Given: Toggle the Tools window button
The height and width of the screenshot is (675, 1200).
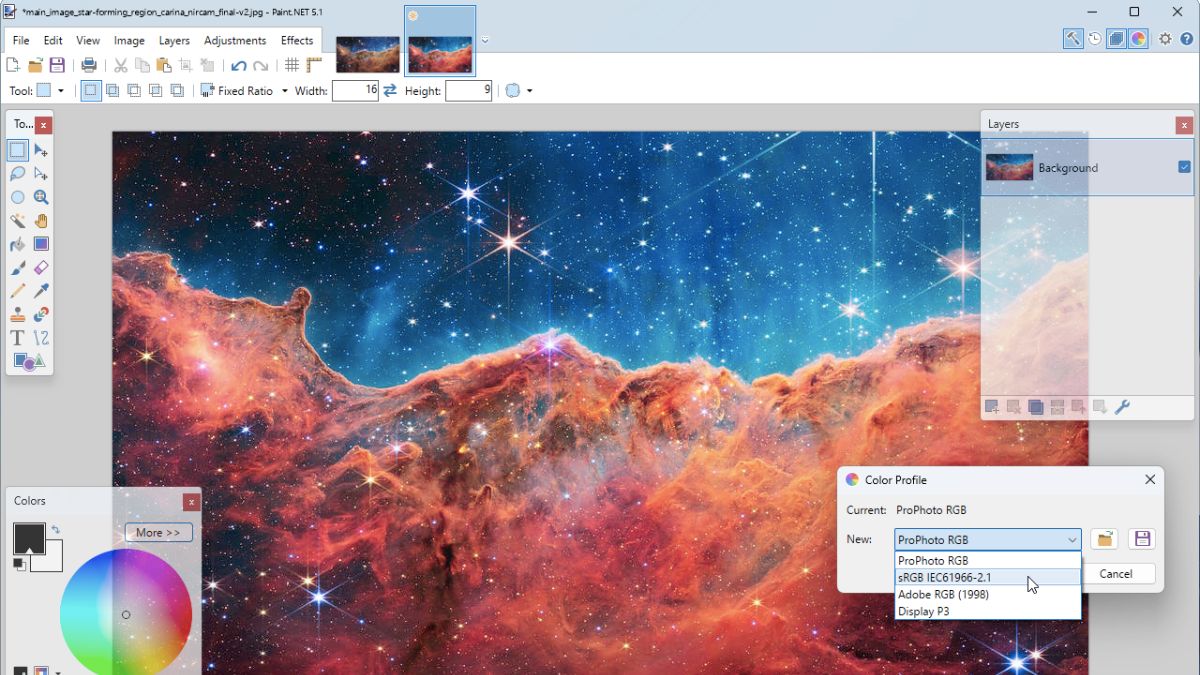Looking at the screenshot, I should [x=1073, y=39].
